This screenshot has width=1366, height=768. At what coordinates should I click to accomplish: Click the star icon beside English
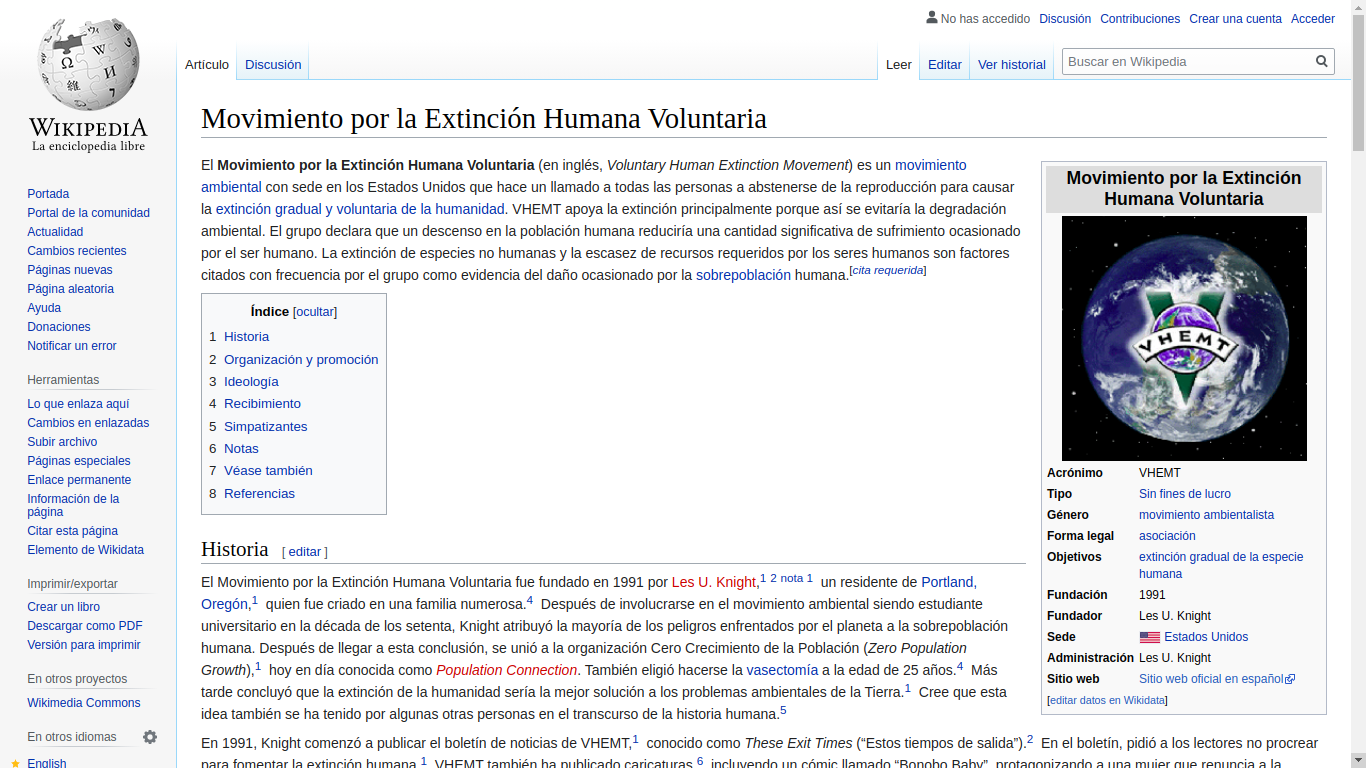pyautogui.click(x=15, y=763)
